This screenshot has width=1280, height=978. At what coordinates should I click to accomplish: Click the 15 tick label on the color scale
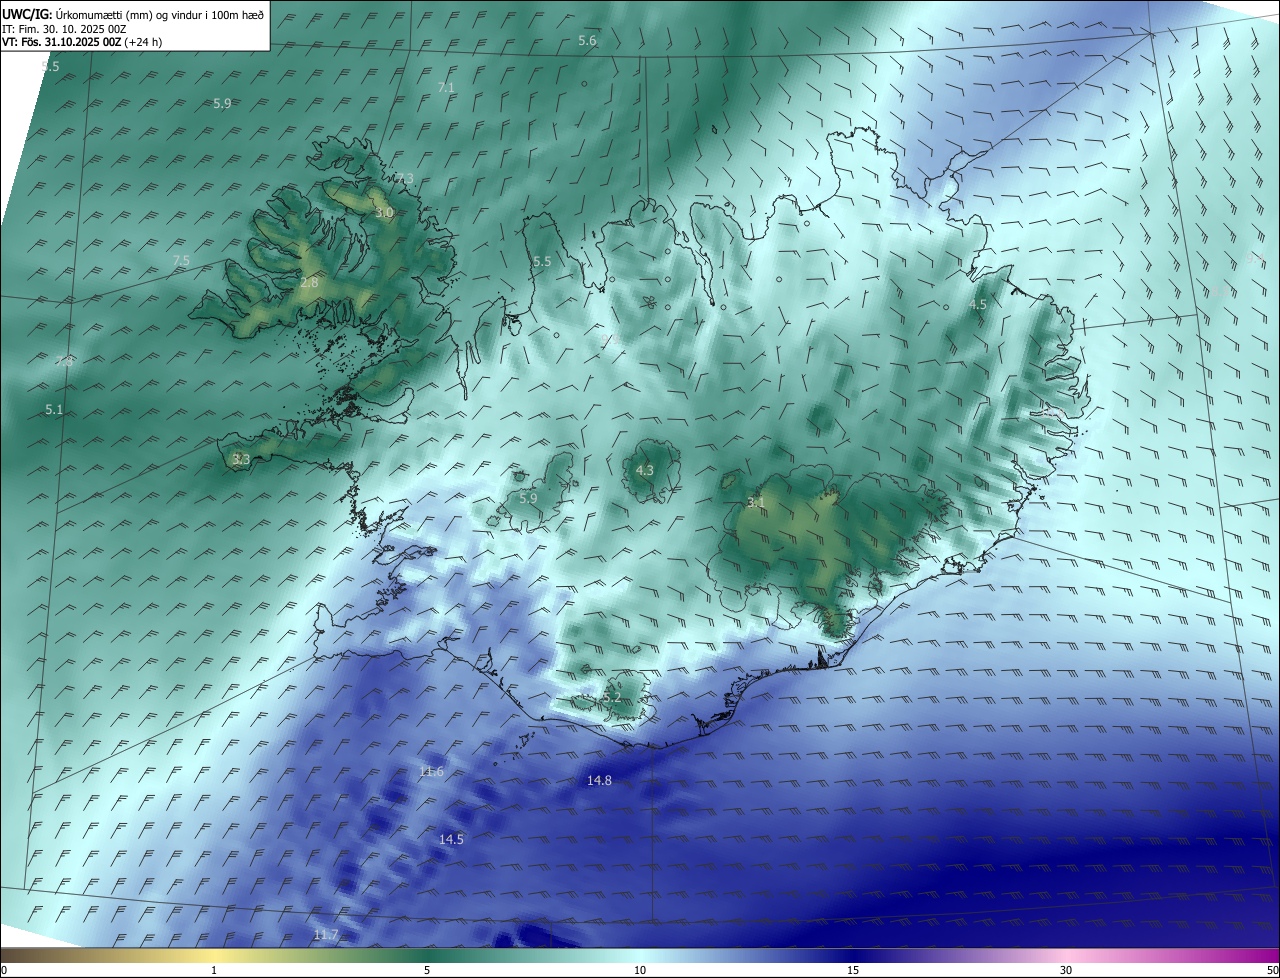(853, 970)
